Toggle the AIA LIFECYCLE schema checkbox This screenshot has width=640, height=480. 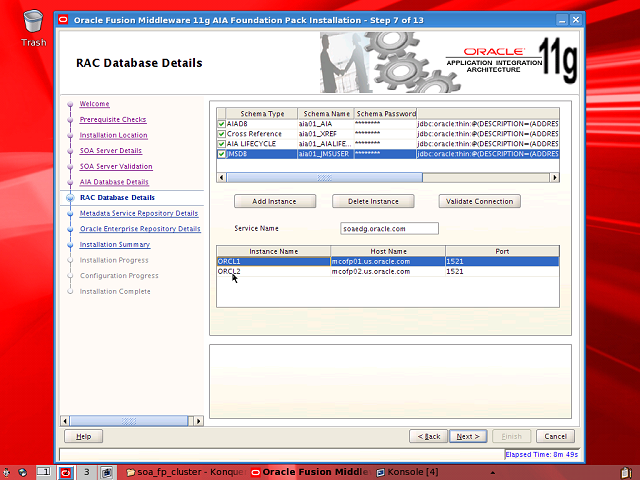[x=222, y=144]
